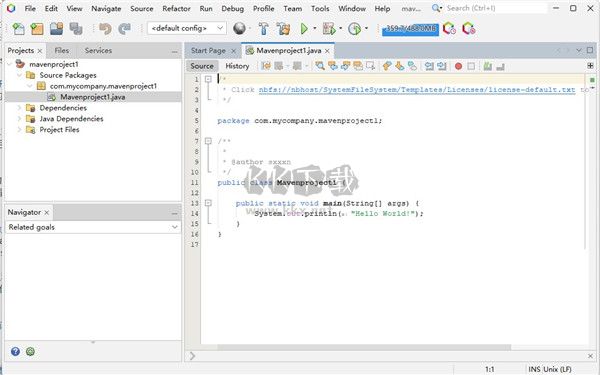Open the Profile Project dropdown arrow
This screenshot has width=600, height=375.
[x=366, y=28]
